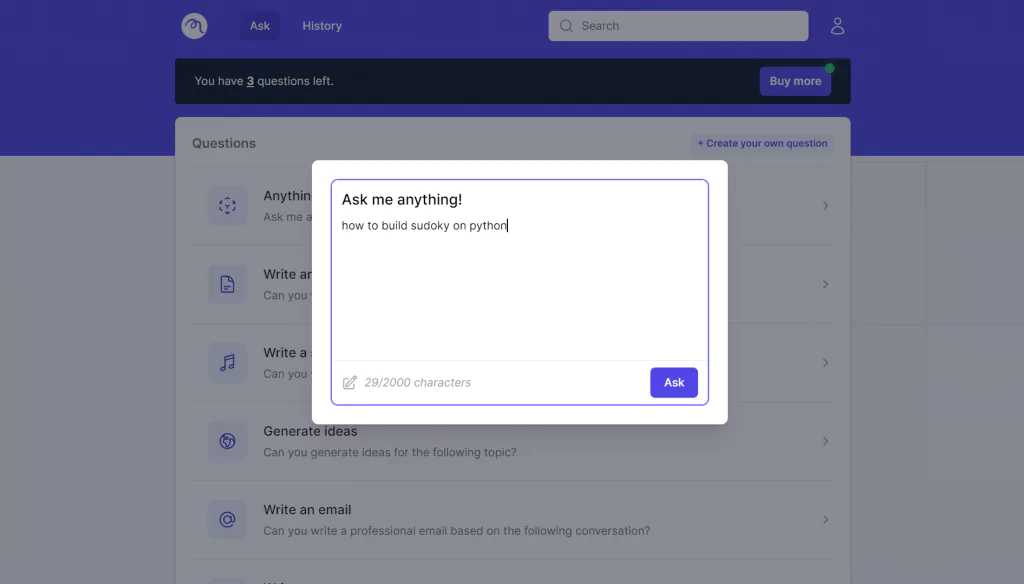The height and width of the screenshot is (584, 1024).
Task: Click the 'You have 3 questions left.' text
Action: point(264,81)
